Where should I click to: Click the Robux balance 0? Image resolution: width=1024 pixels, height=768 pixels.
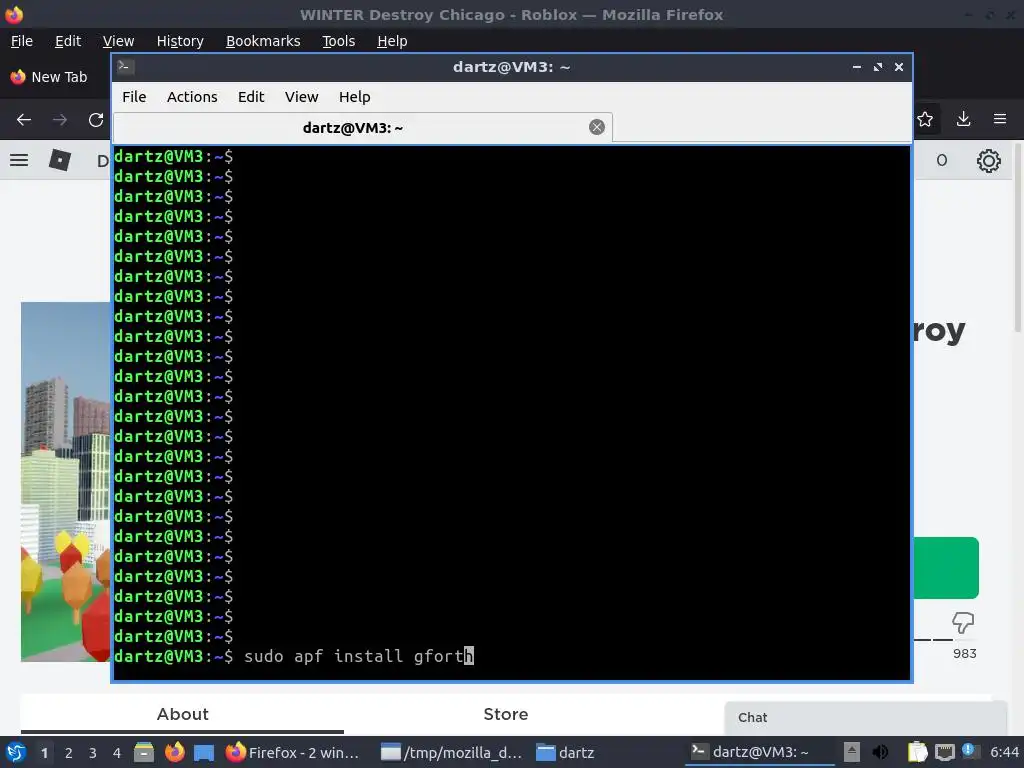941,161
